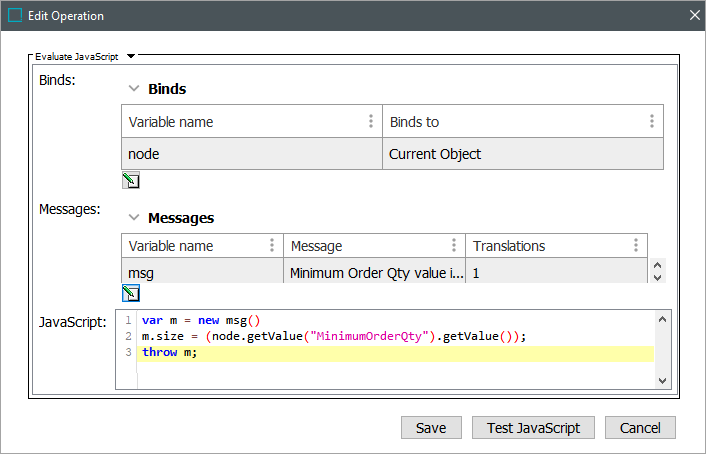The width and height of the screenshot is (706, 454).
Task: Click the Test JavaScript button
Action: coord(533,428)
